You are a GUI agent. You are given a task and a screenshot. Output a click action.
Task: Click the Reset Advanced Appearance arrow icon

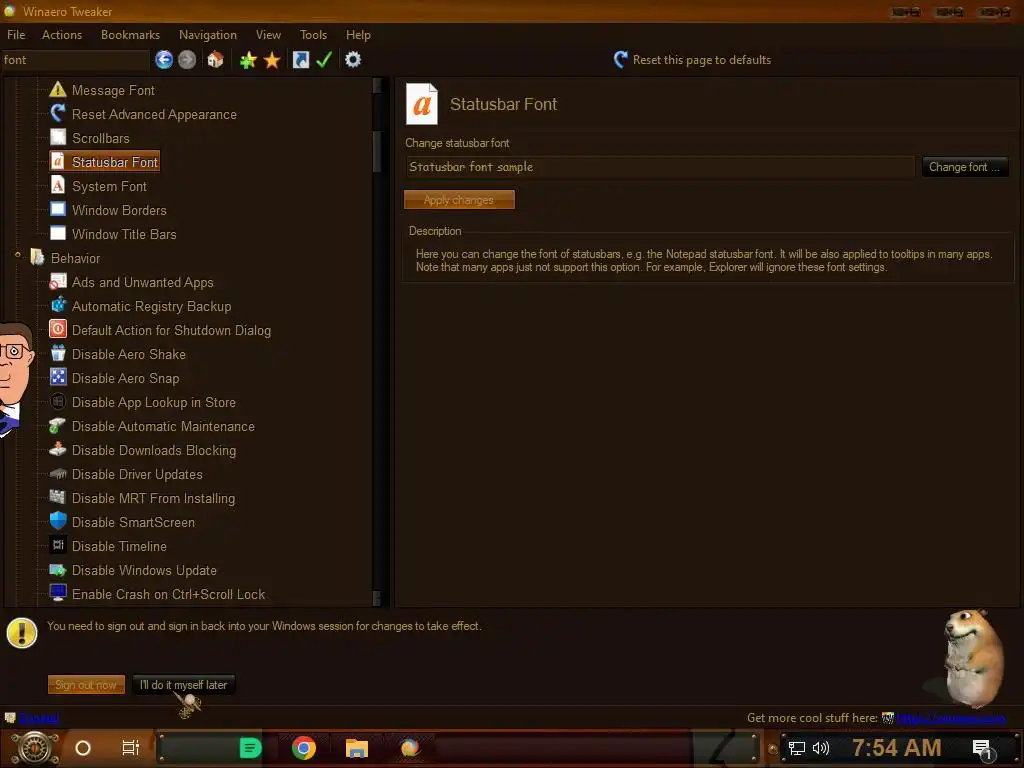tap(58, 114)
